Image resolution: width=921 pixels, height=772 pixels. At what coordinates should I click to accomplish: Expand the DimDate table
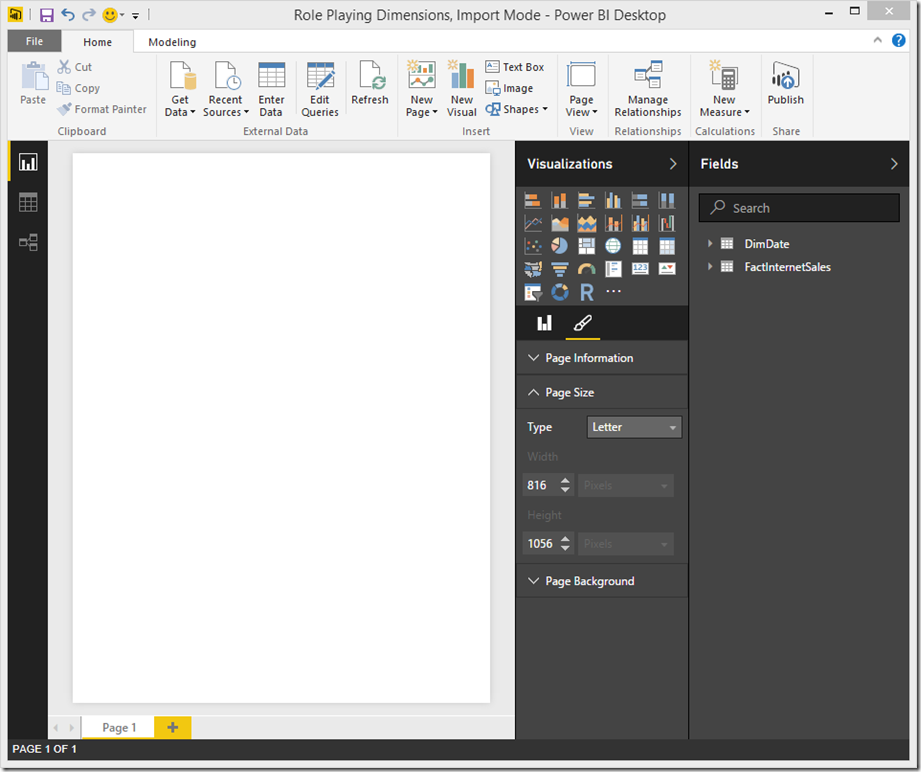click(710, 243)
